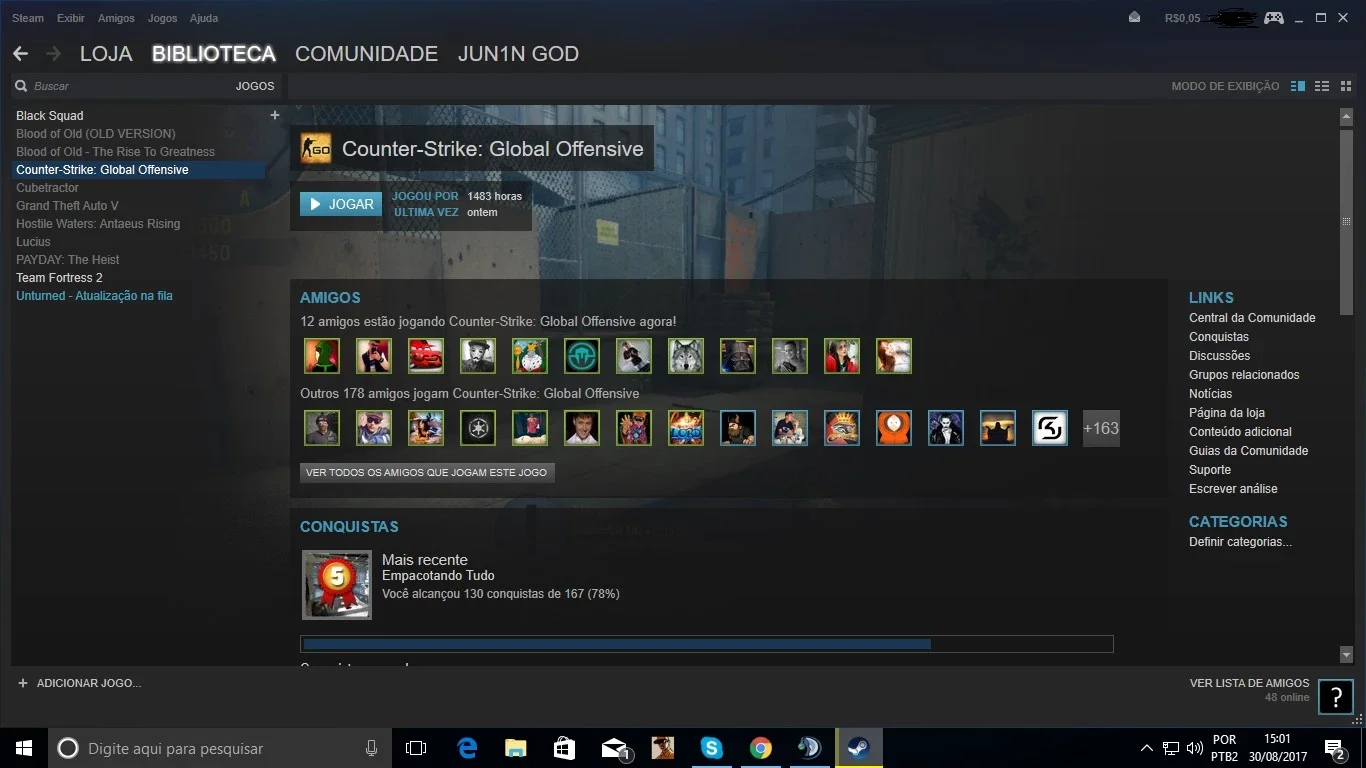Open the LORD avatar friend profile
The image size is (1366, 768).
tap(686, 428)
